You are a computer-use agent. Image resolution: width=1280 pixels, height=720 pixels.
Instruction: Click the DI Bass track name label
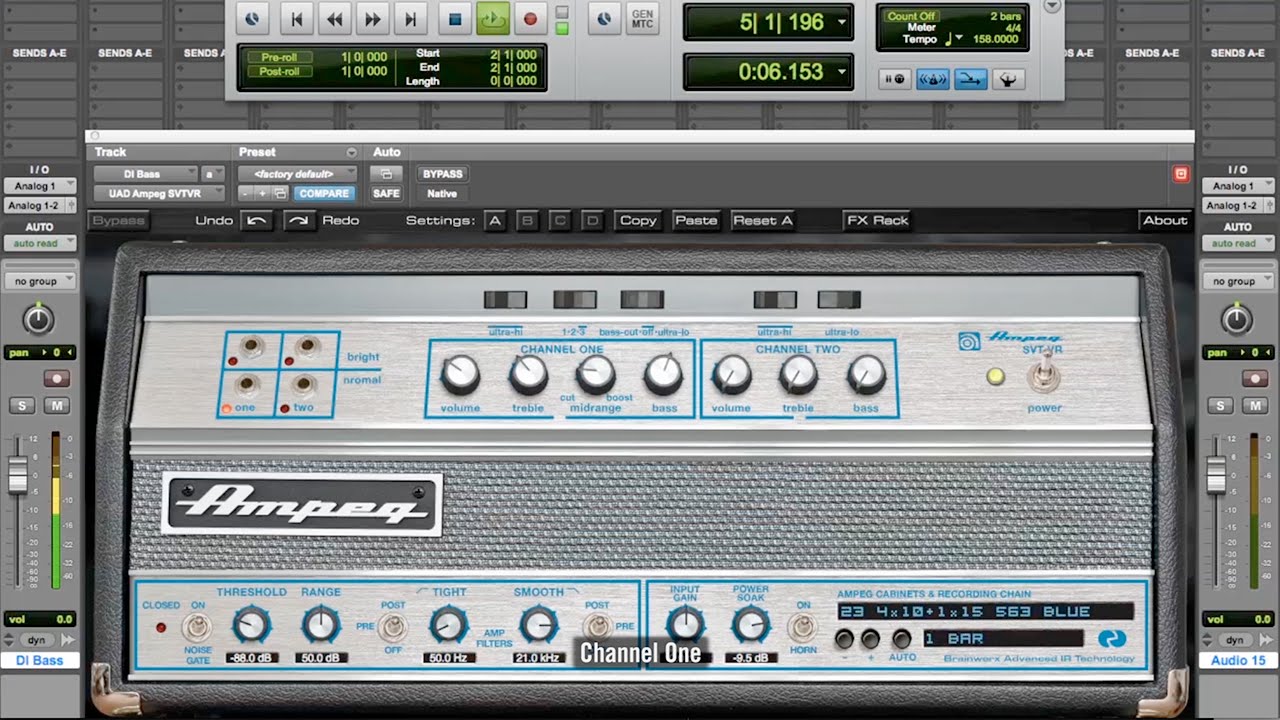pos(40,661)
